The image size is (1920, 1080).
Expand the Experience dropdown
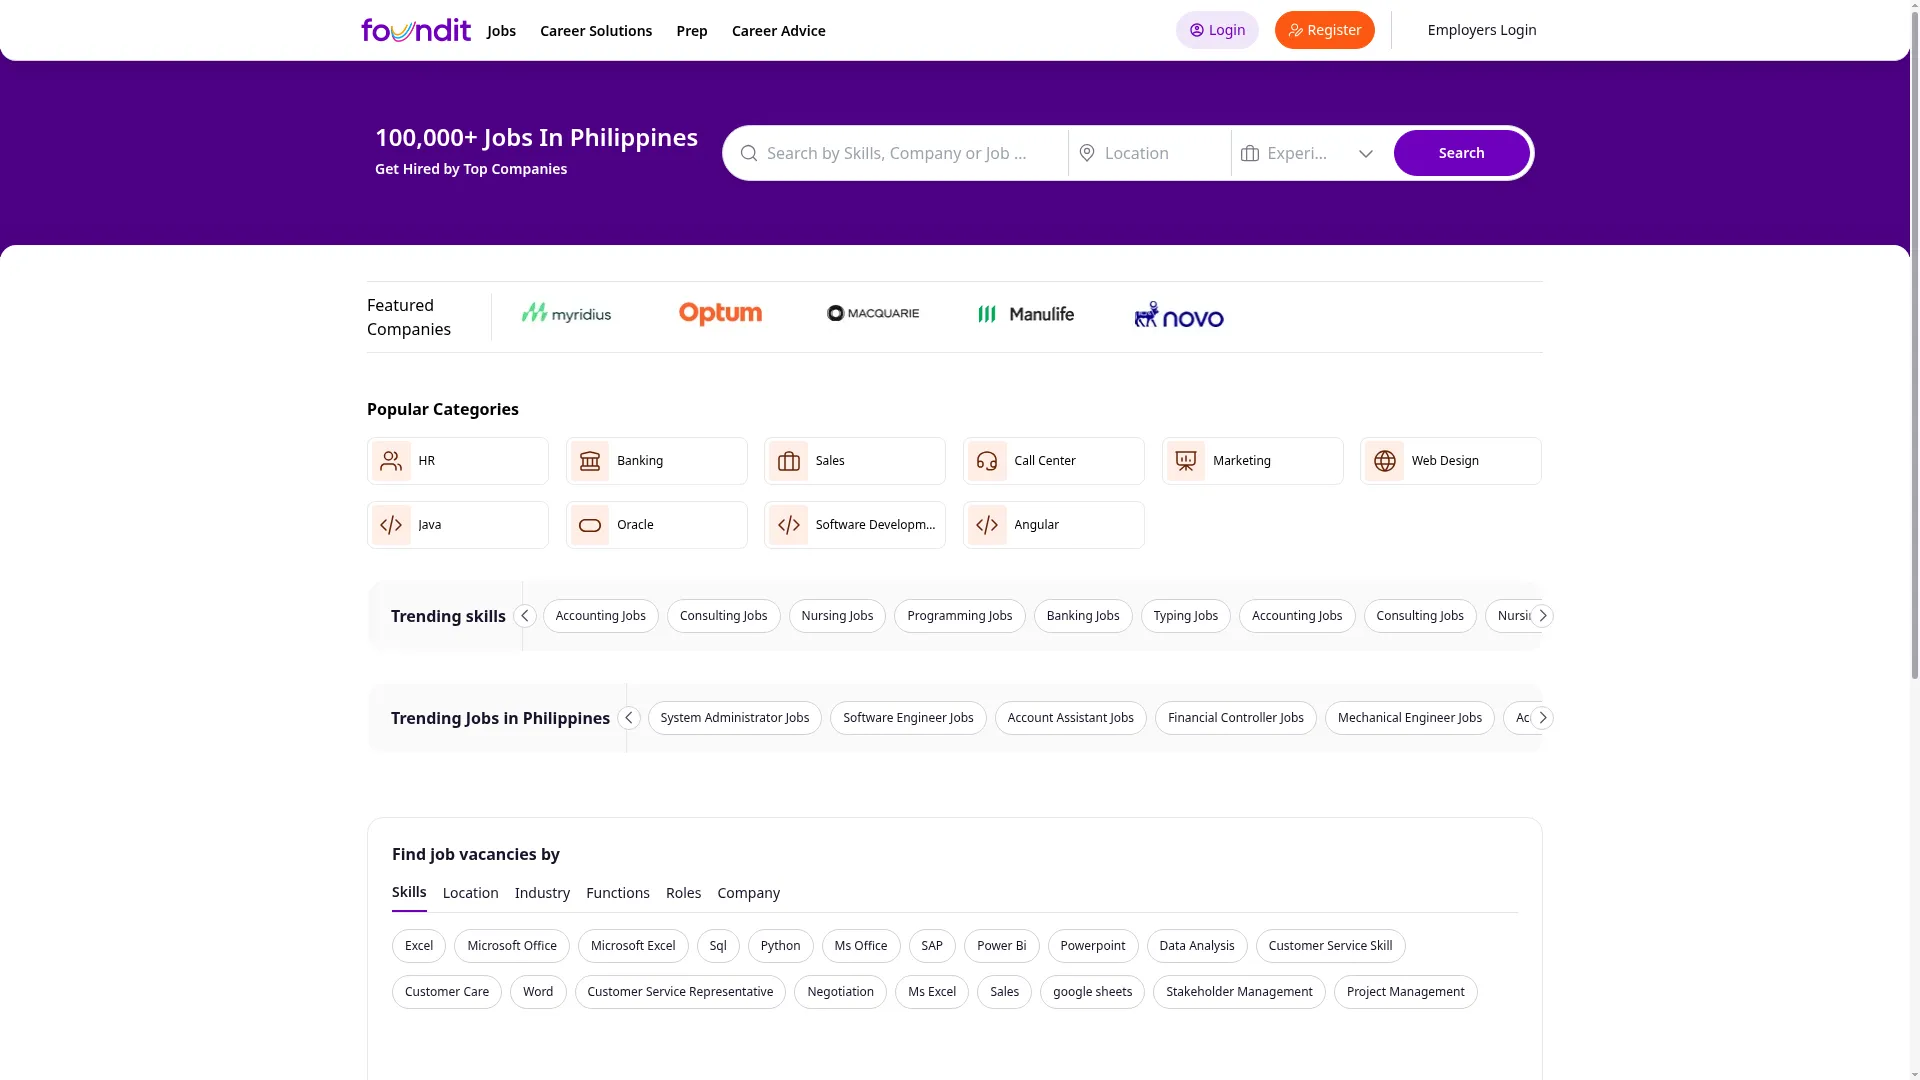click(1311, 153)
